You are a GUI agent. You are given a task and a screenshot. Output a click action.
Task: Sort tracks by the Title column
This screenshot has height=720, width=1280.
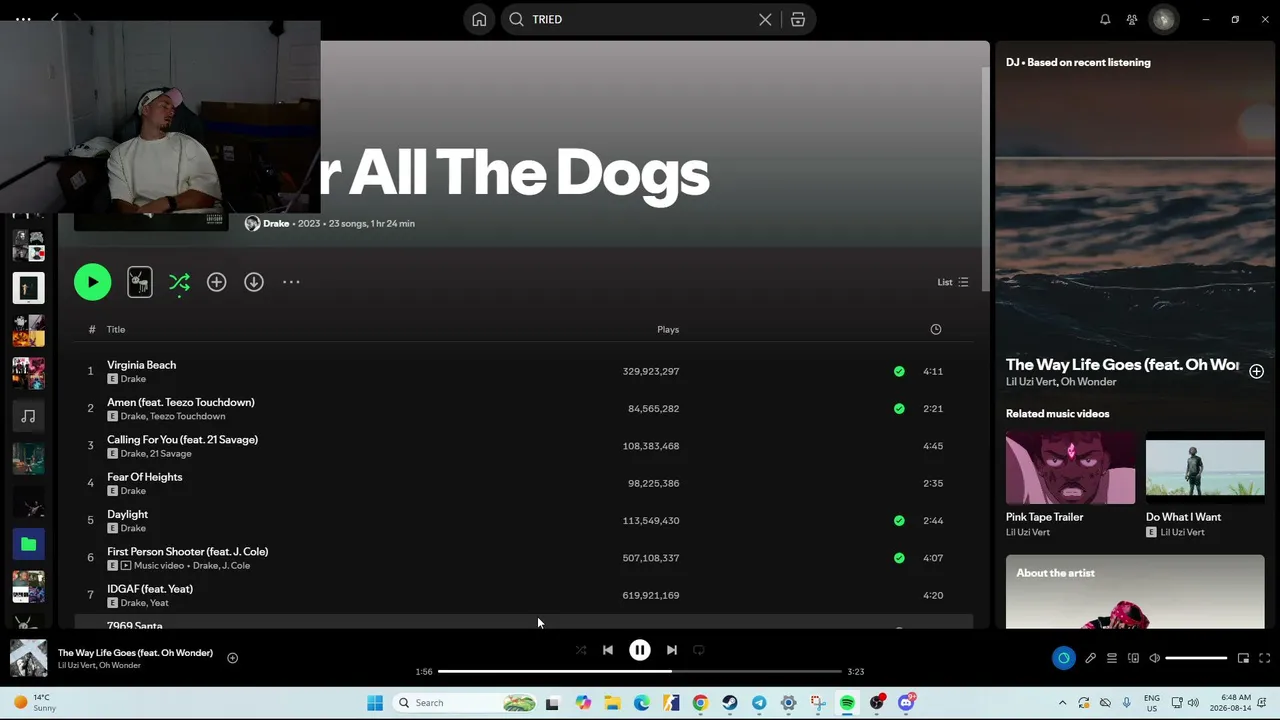pos(116,329)
